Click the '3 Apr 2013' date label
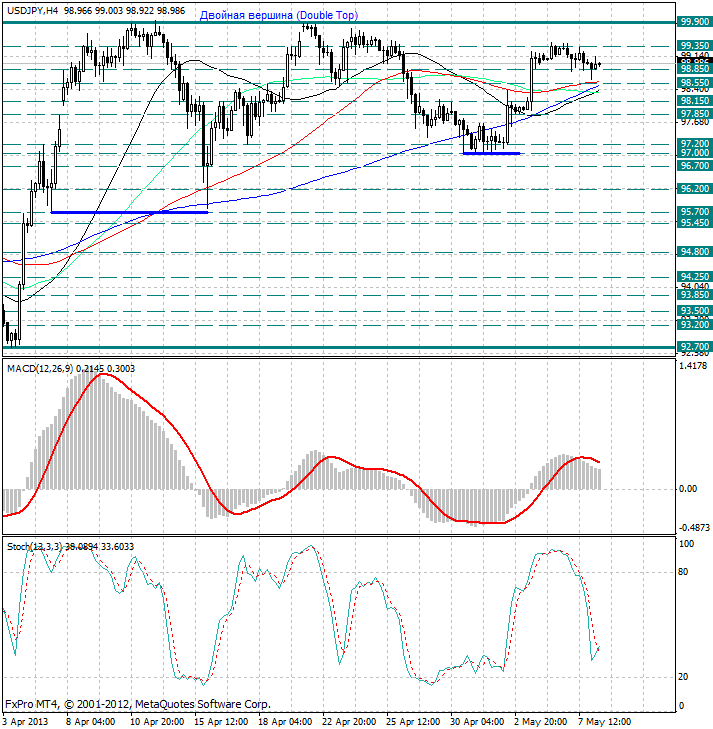 coord(26,722)
